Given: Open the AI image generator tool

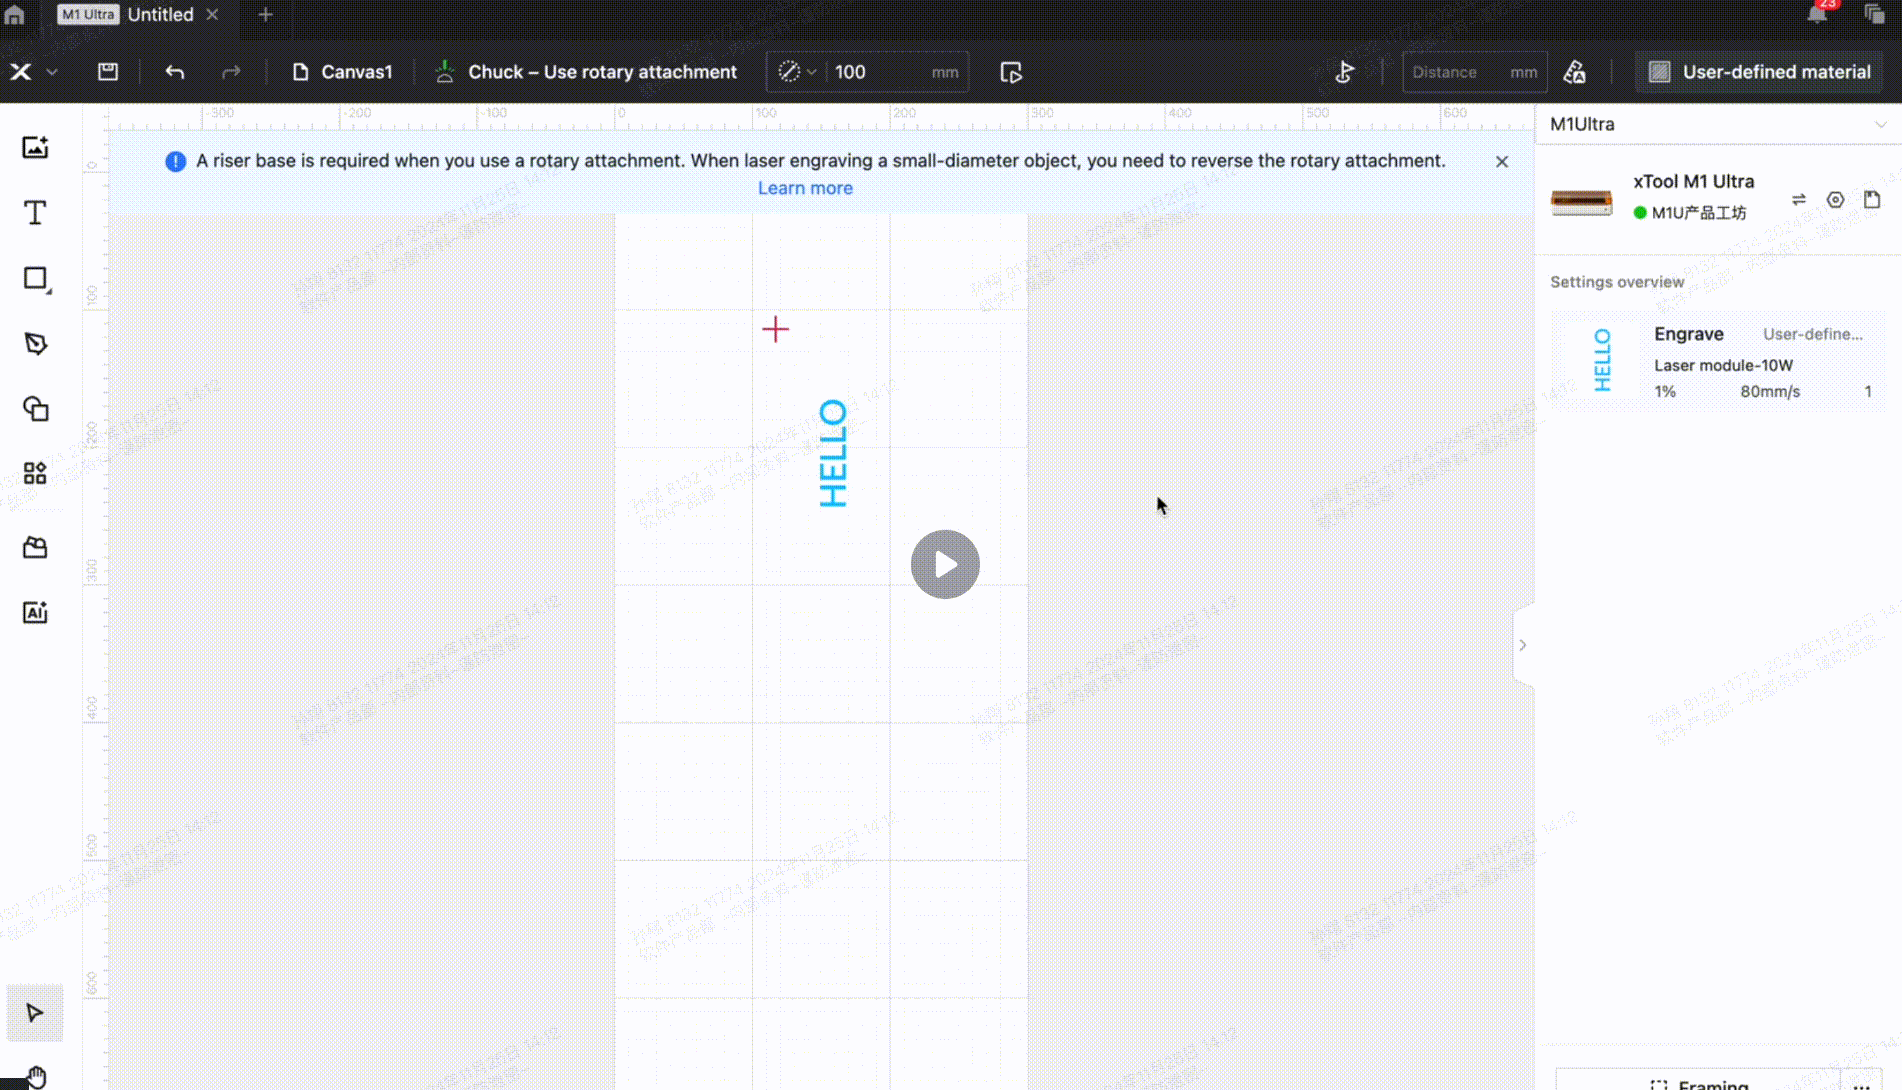Looking at the screenshot, I should 35,612.
